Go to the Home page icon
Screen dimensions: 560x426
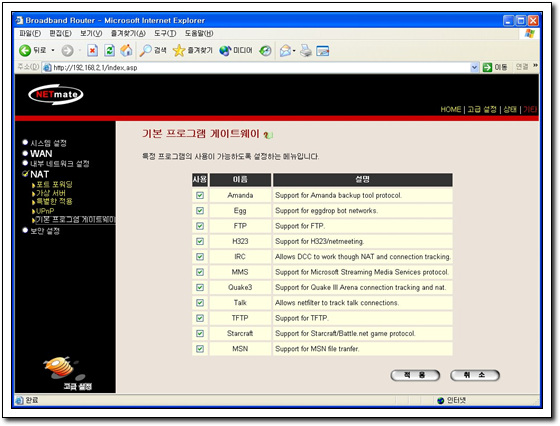tap(126, 50)
